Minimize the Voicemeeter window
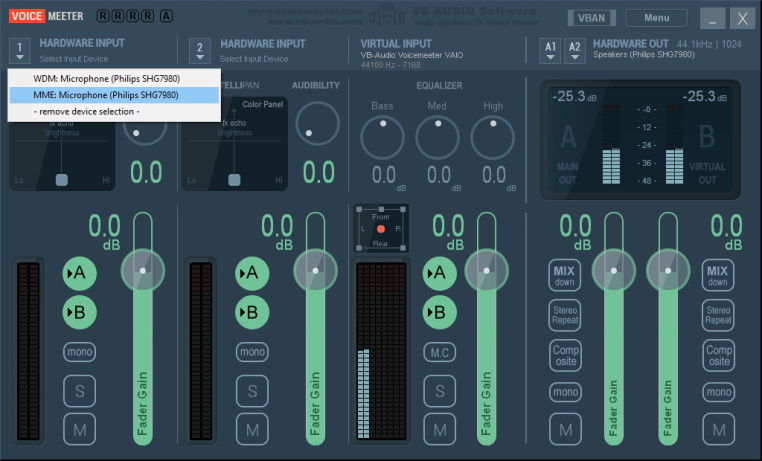762x461 pixels. tap(712, 19)
